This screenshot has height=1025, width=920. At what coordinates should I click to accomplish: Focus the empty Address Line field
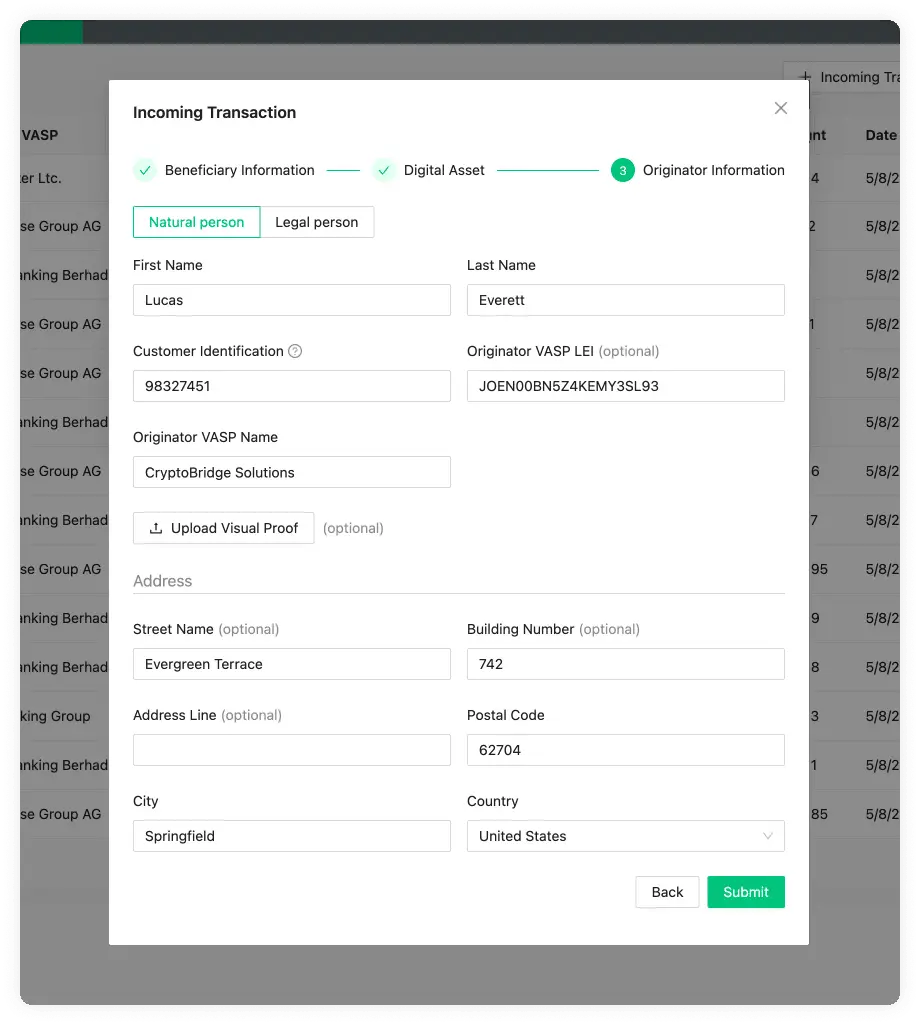(291, 750)
